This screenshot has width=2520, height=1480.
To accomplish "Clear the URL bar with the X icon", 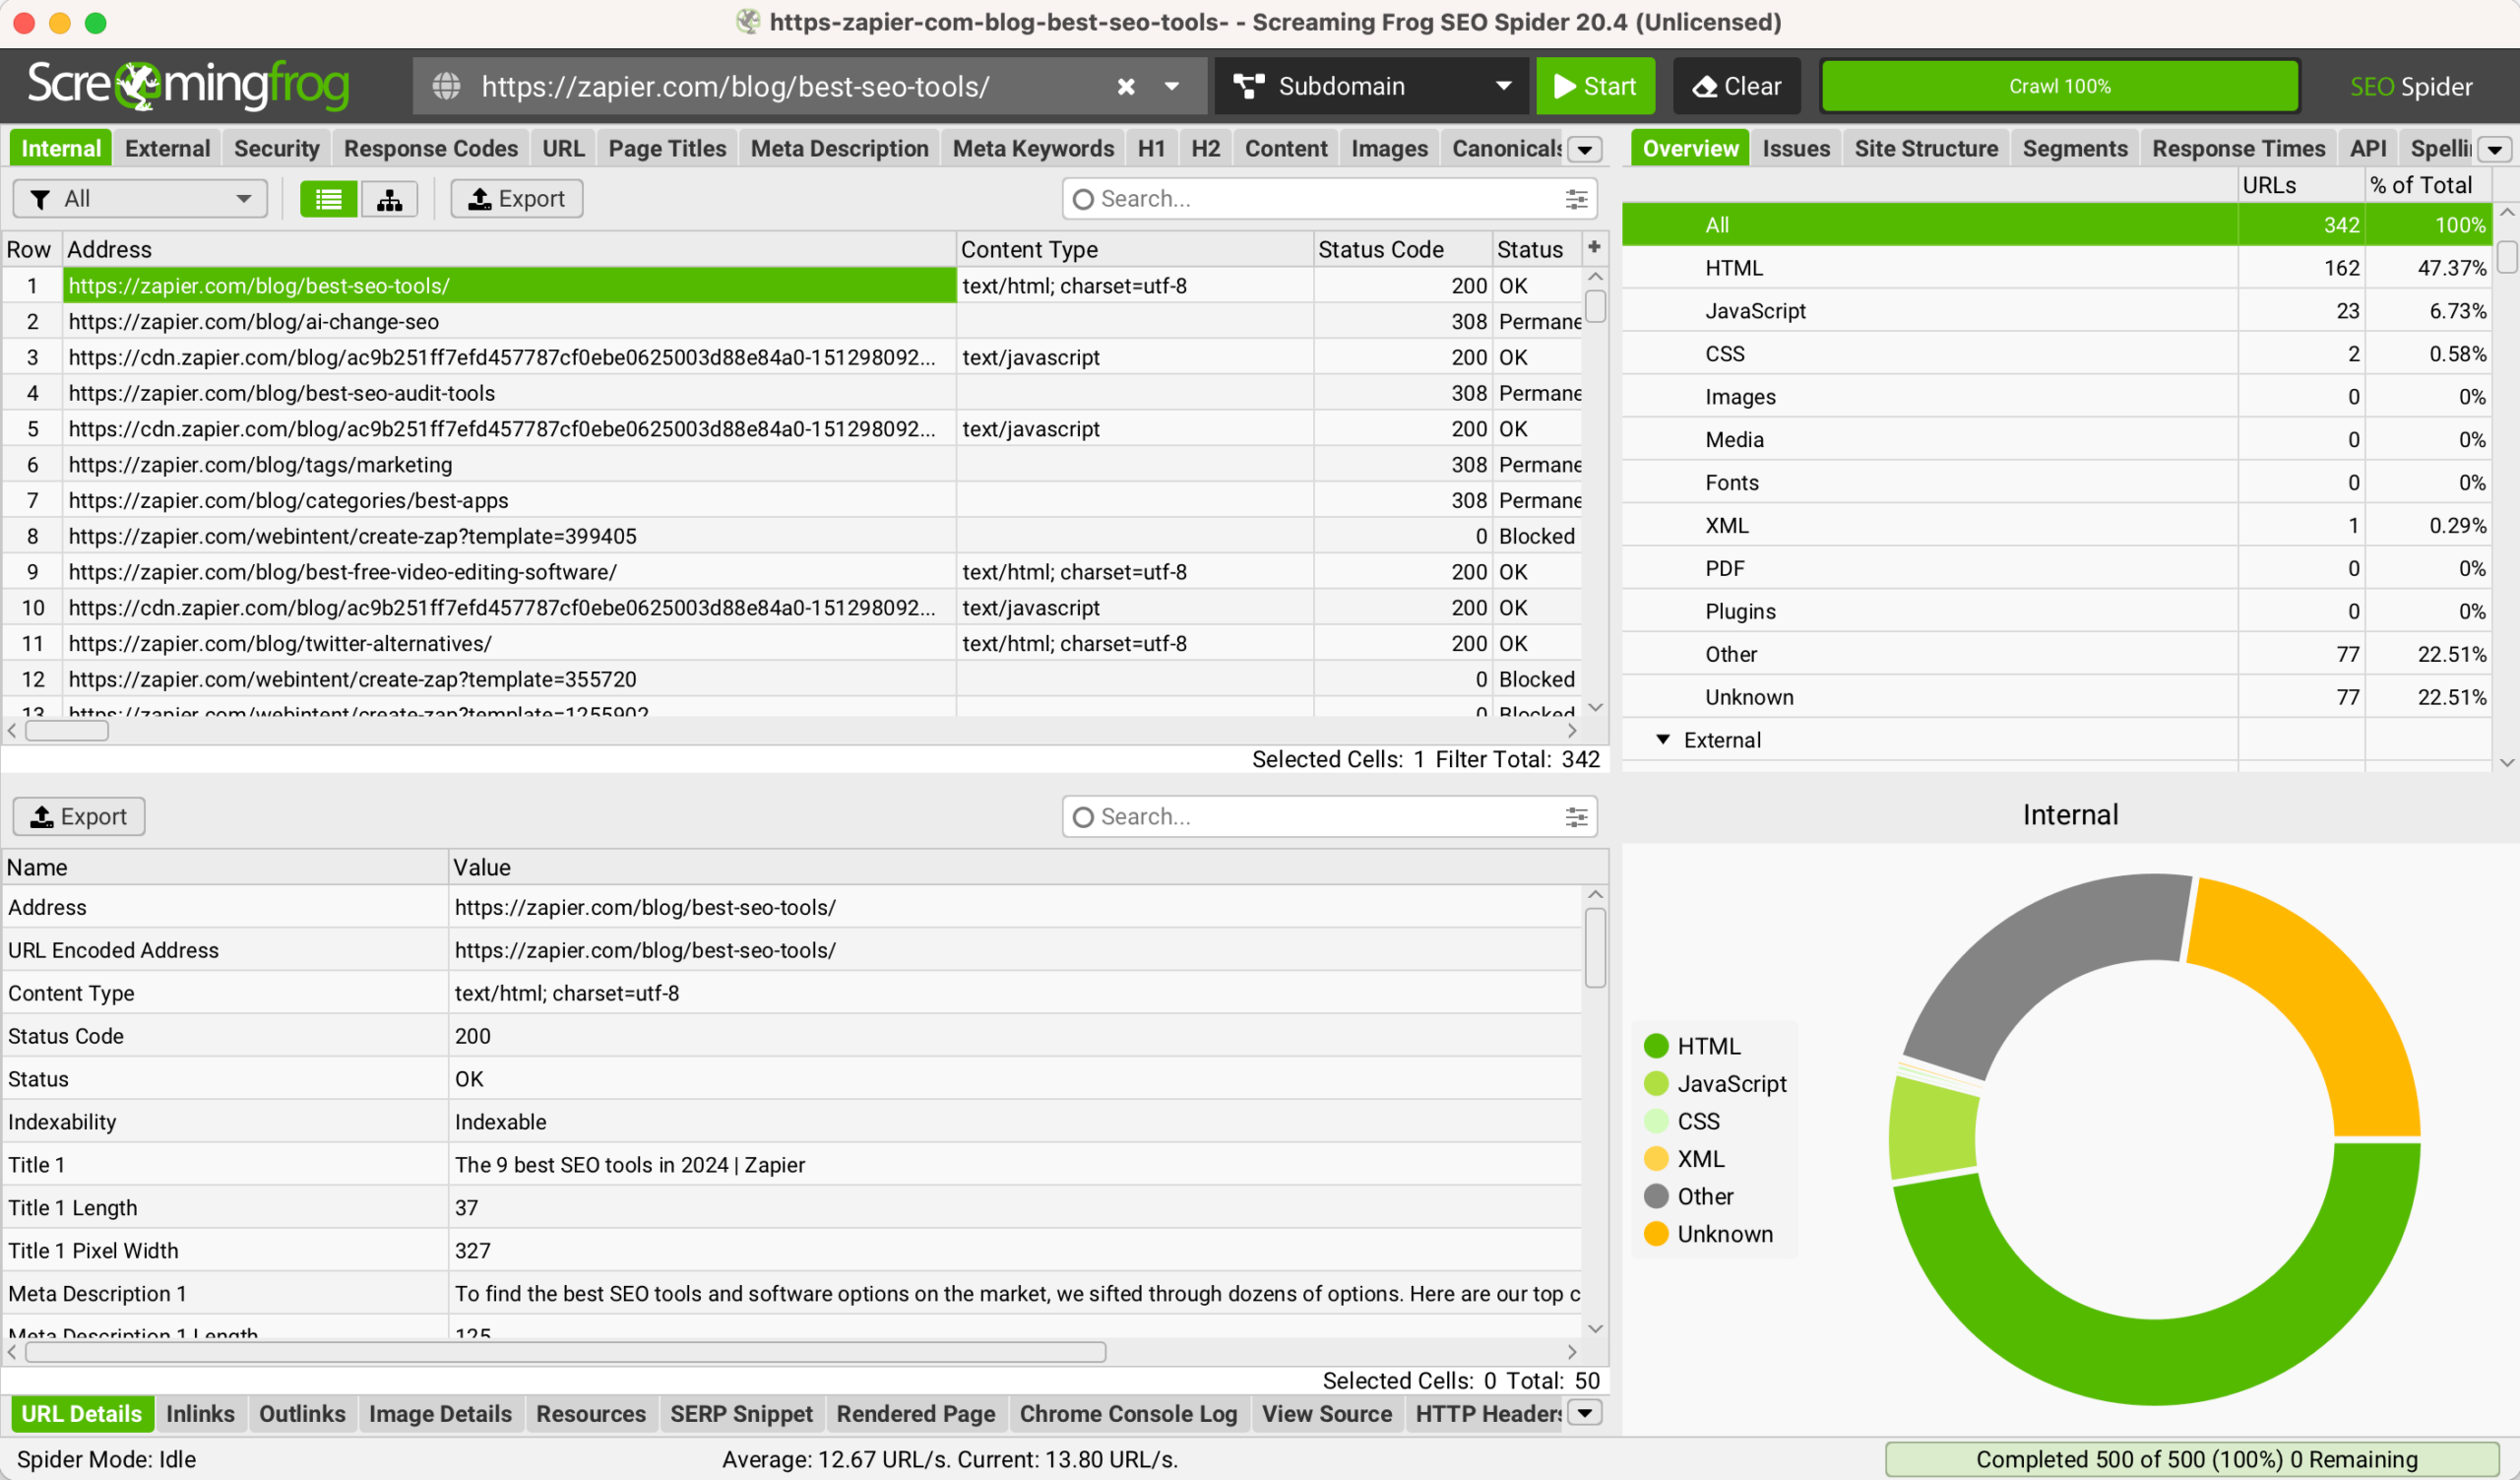I will tap(1125, 86).
